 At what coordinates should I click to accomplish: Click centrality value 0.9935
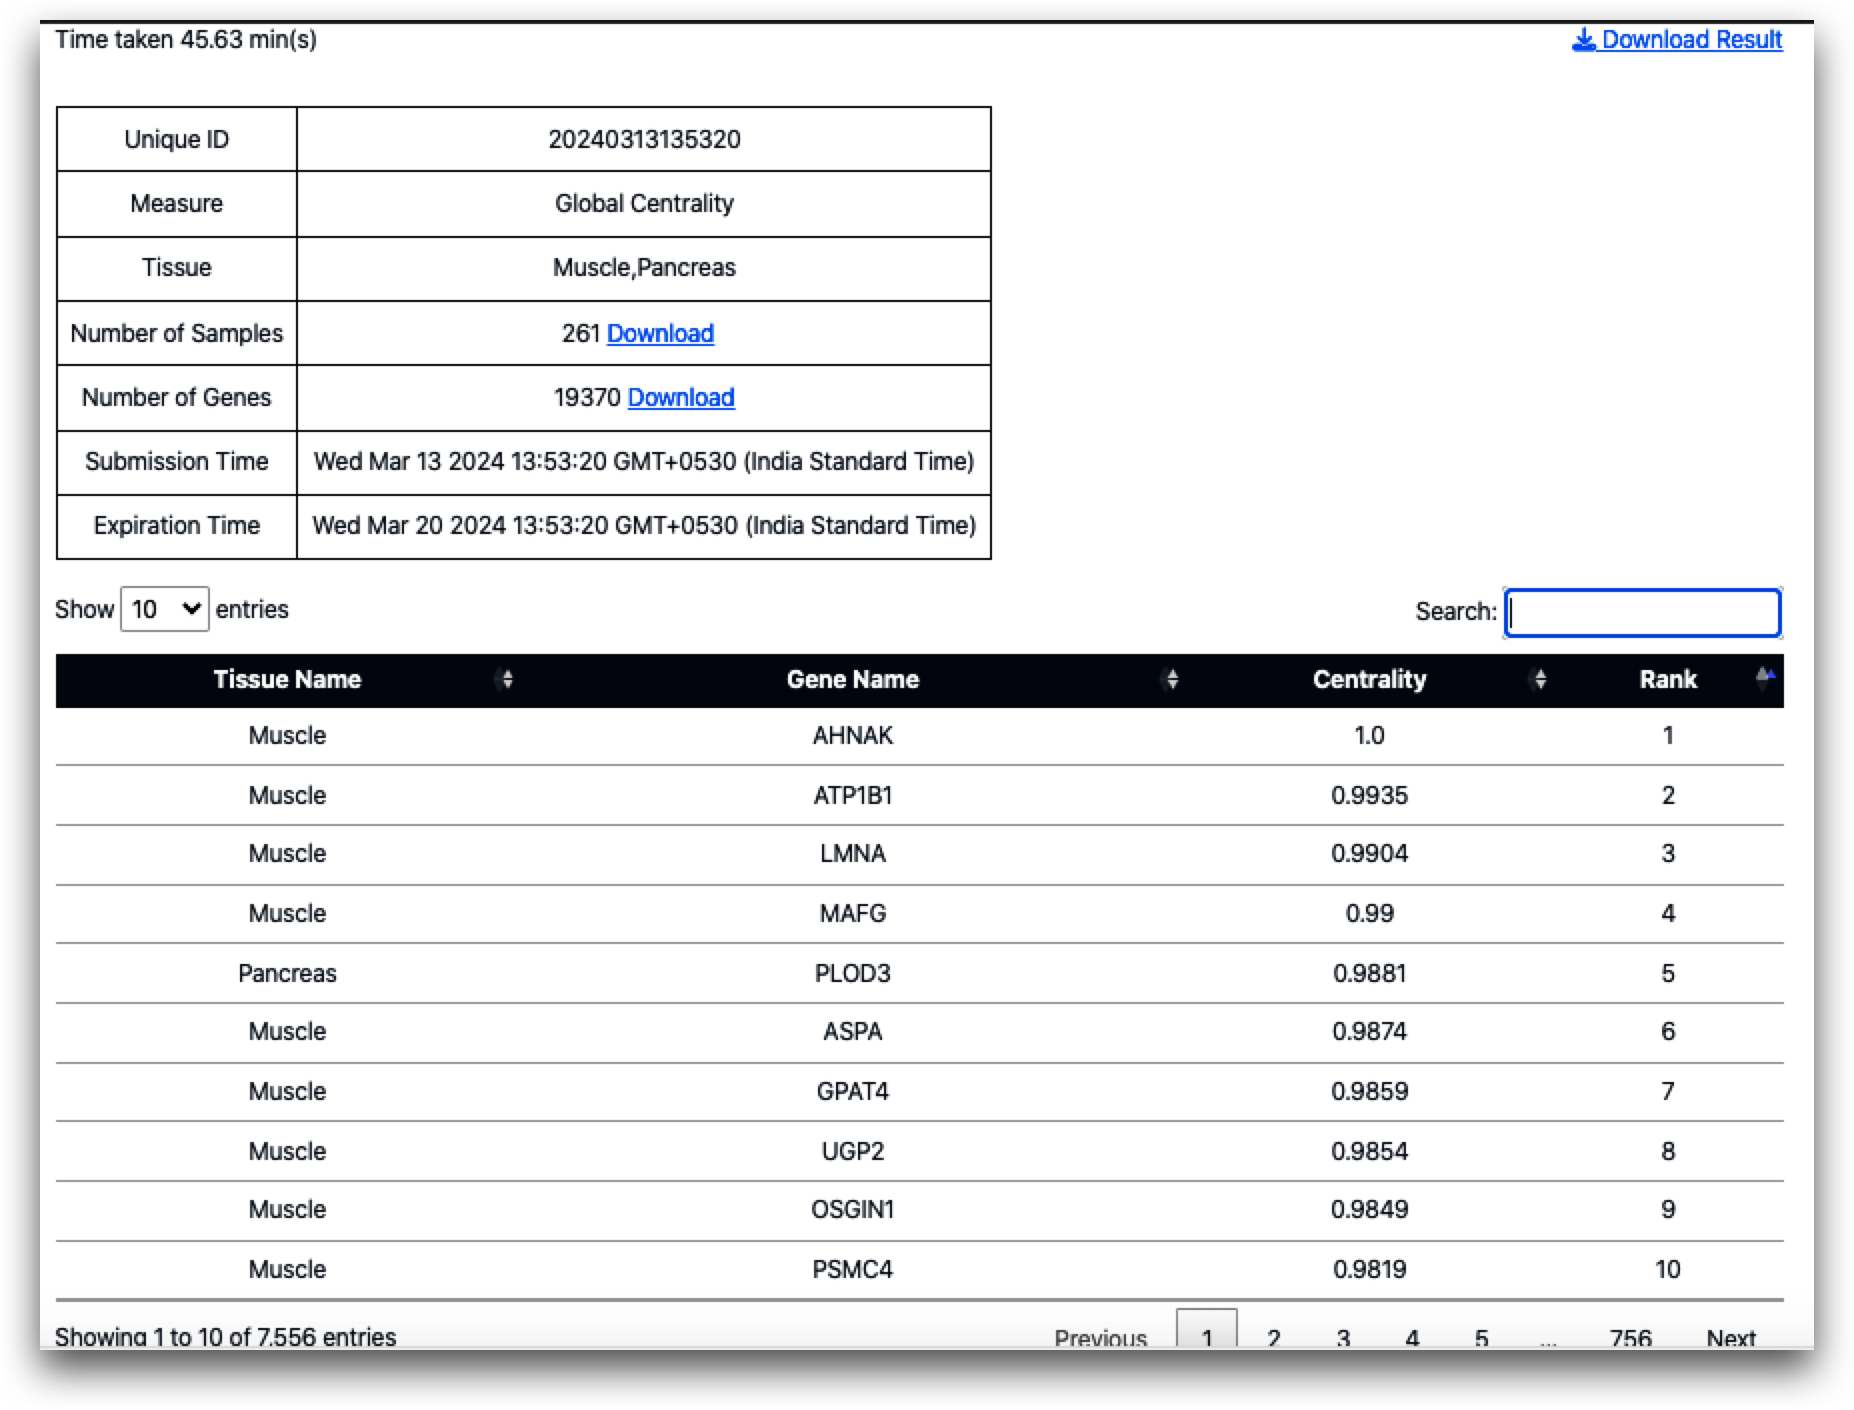[1369, 796]
